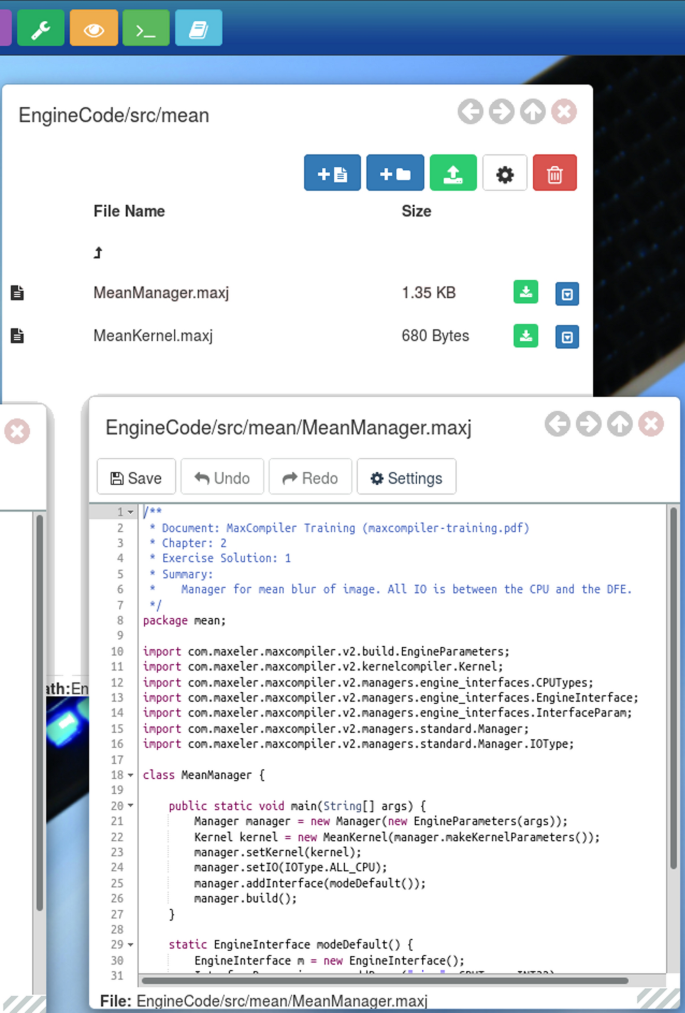The height and width of the screenshot is (1013, 685).
Task: Go forward in EngineCode/src/mean file browser
Action: (501, 112)
